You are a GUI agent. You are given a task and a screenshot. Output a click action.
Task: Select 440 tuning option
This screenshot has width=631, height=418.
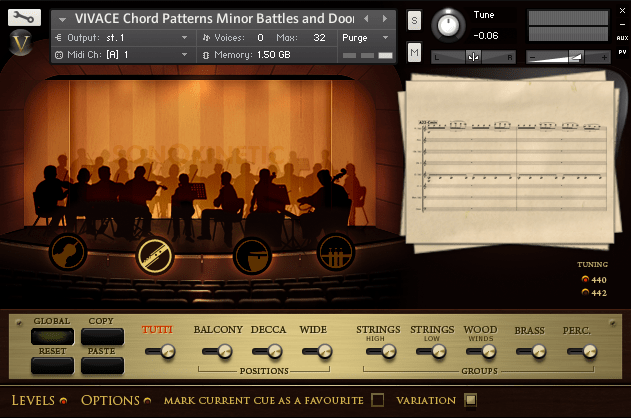click(x=585, y=279)
